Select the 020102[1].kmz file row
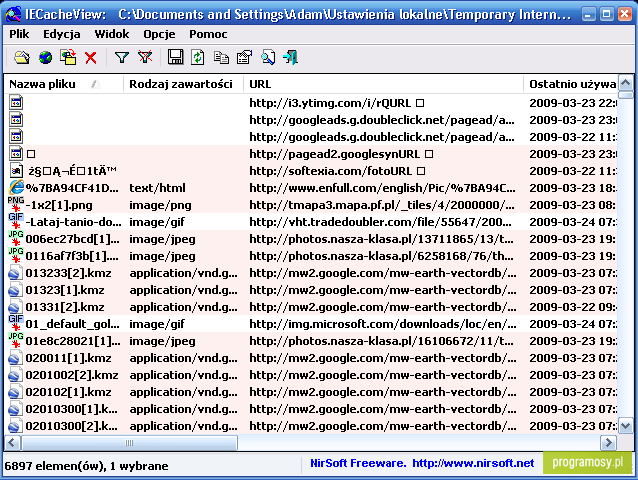638x480 pixels. 311,392
